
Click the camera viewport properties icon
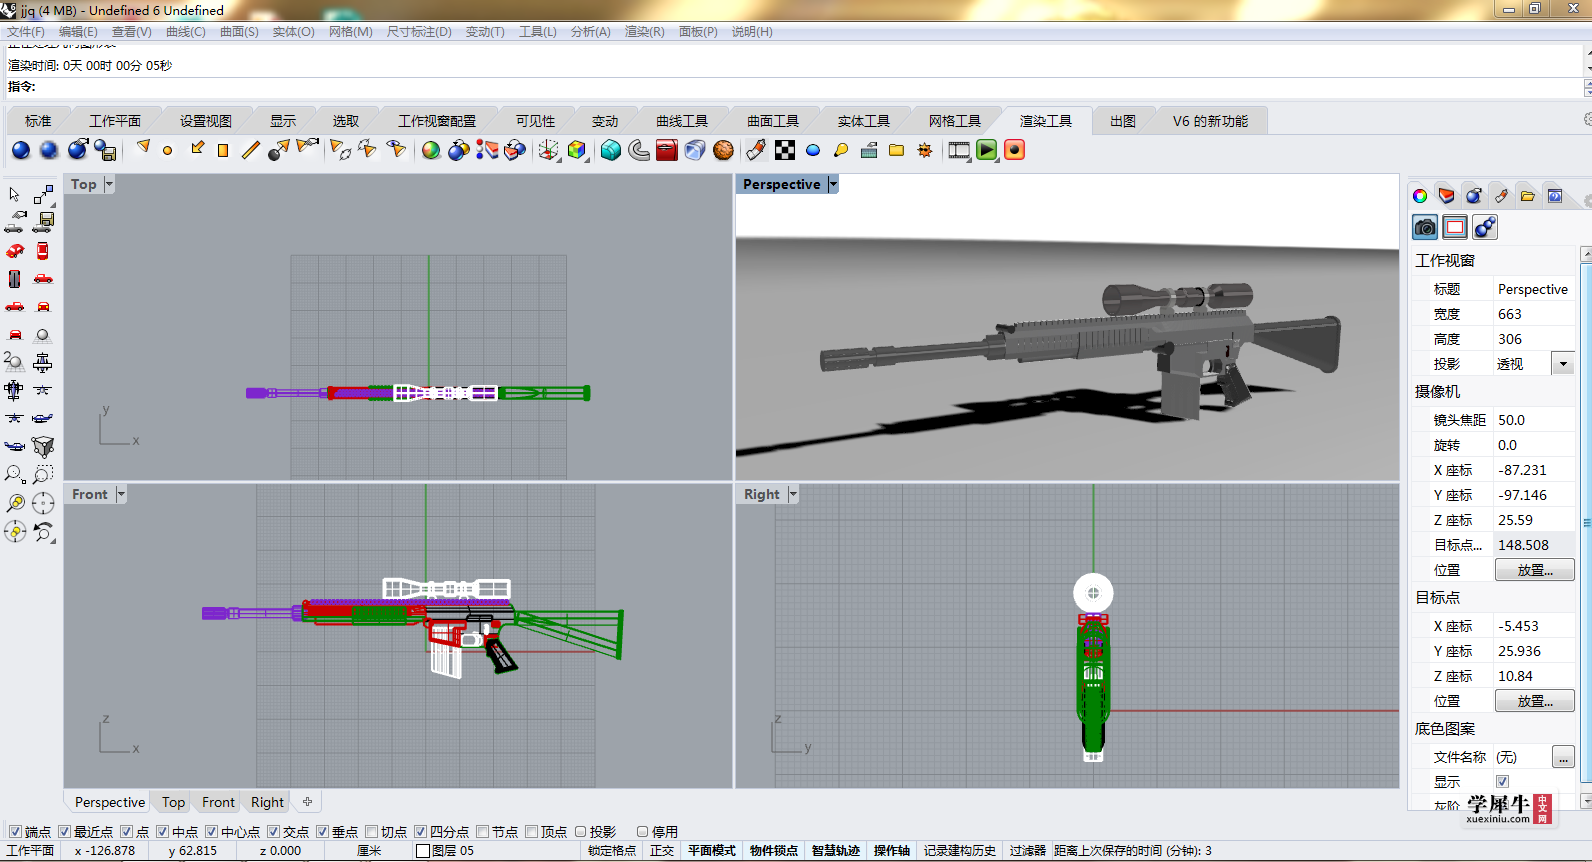tap(1425, 227)
